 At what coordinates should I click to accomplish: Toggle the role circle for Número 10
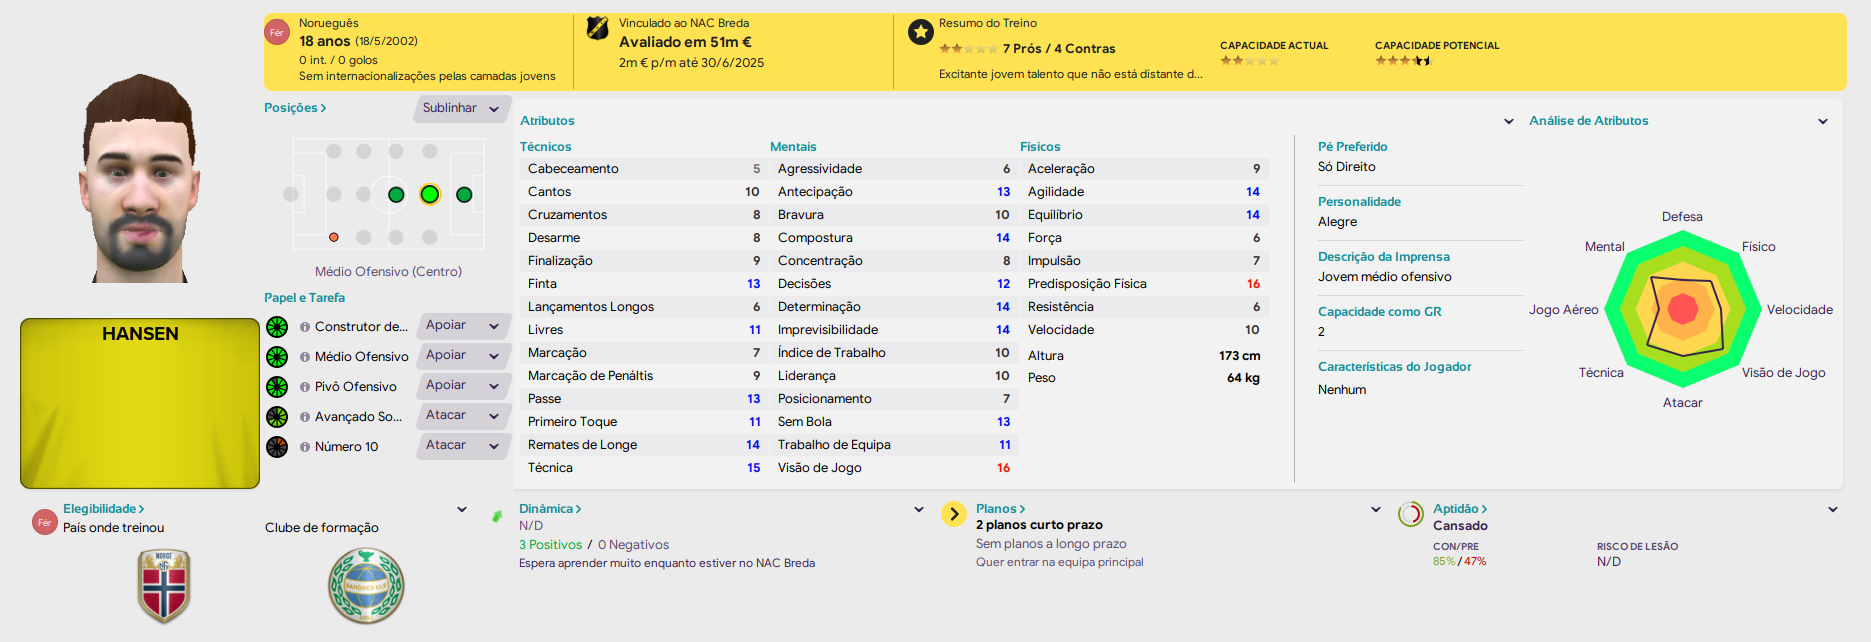pyautogui.click(x=275, y=446)
